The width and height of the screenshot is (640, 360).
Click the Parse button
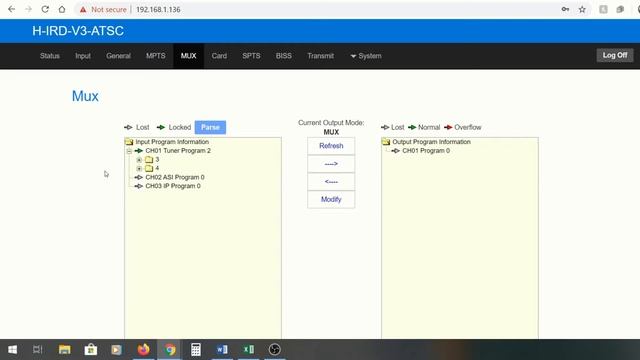click(210, 127)
